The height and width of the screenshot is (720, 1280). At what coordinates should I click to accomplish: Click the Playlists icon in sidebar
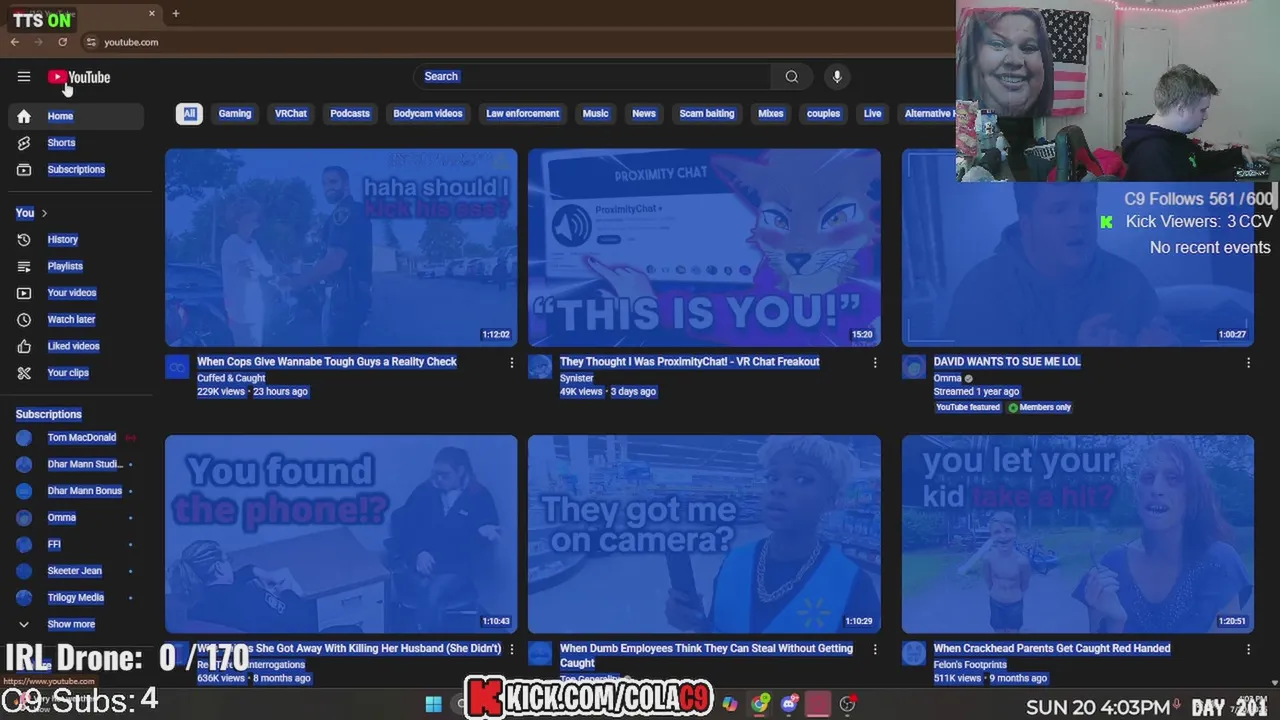(x=24, y=266)
